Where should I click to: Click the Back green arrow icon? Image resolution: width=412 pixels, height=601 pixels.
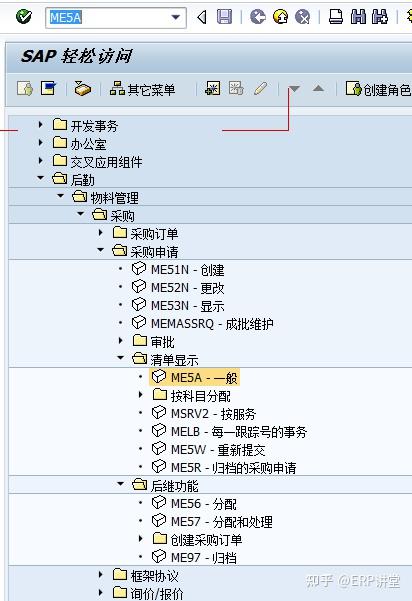[x=258, y=17]
